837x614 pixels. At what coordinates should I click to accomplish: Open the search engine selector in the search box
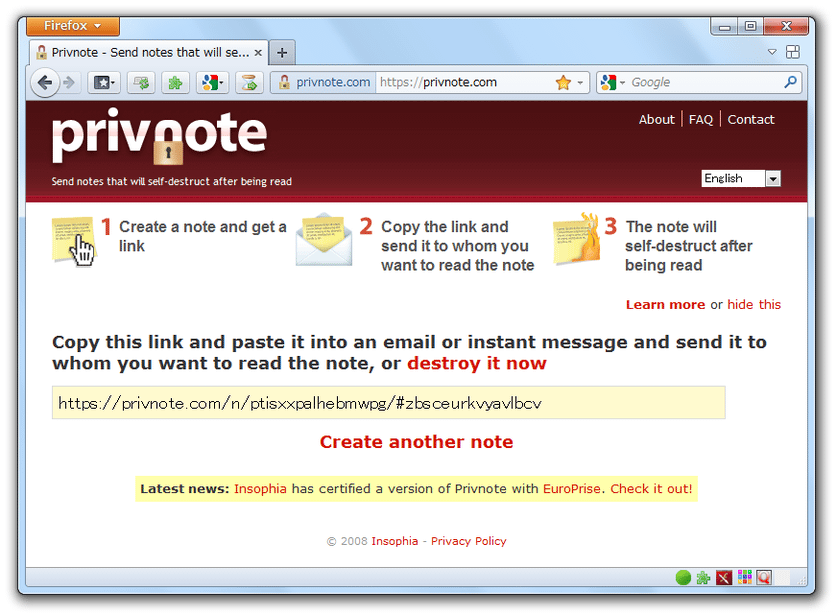[612, 82]
